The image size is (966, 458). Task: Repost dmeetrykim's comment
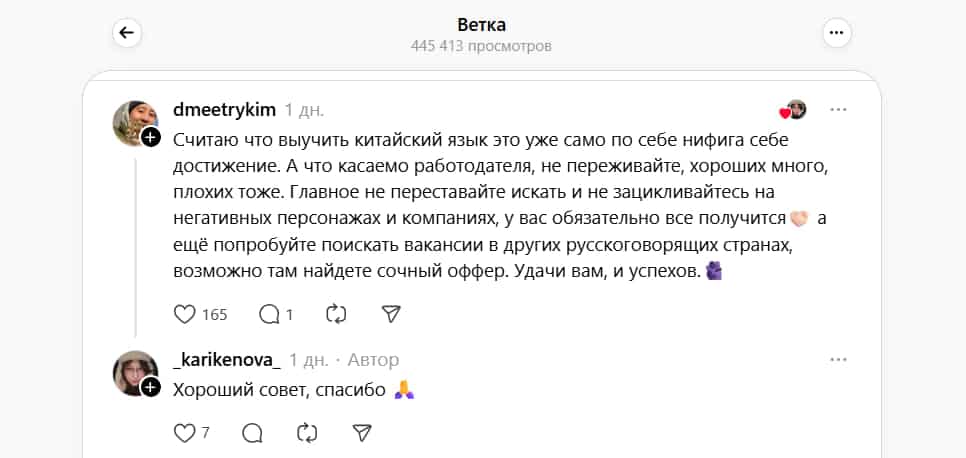click(336, 314)
